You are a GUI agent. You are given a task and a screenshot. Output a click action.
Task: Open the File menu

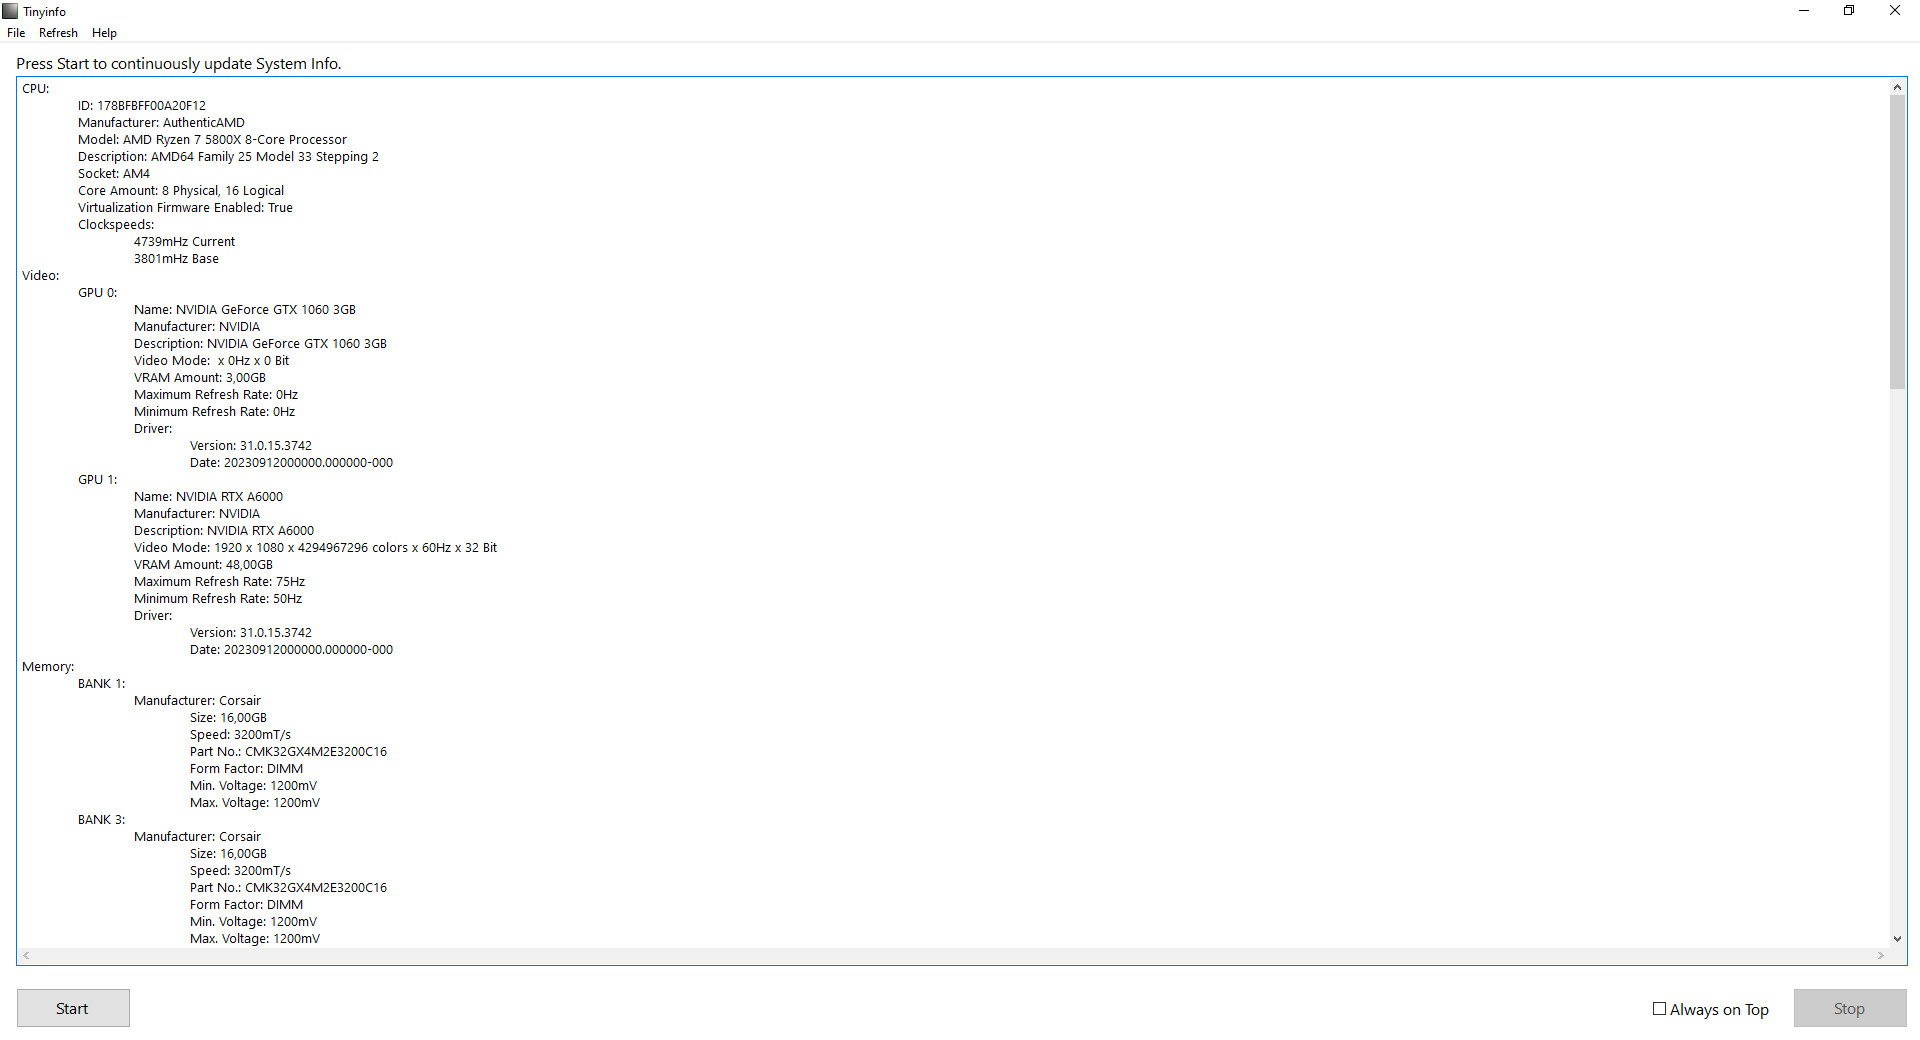pyautogui.click(x=16, y=33)
